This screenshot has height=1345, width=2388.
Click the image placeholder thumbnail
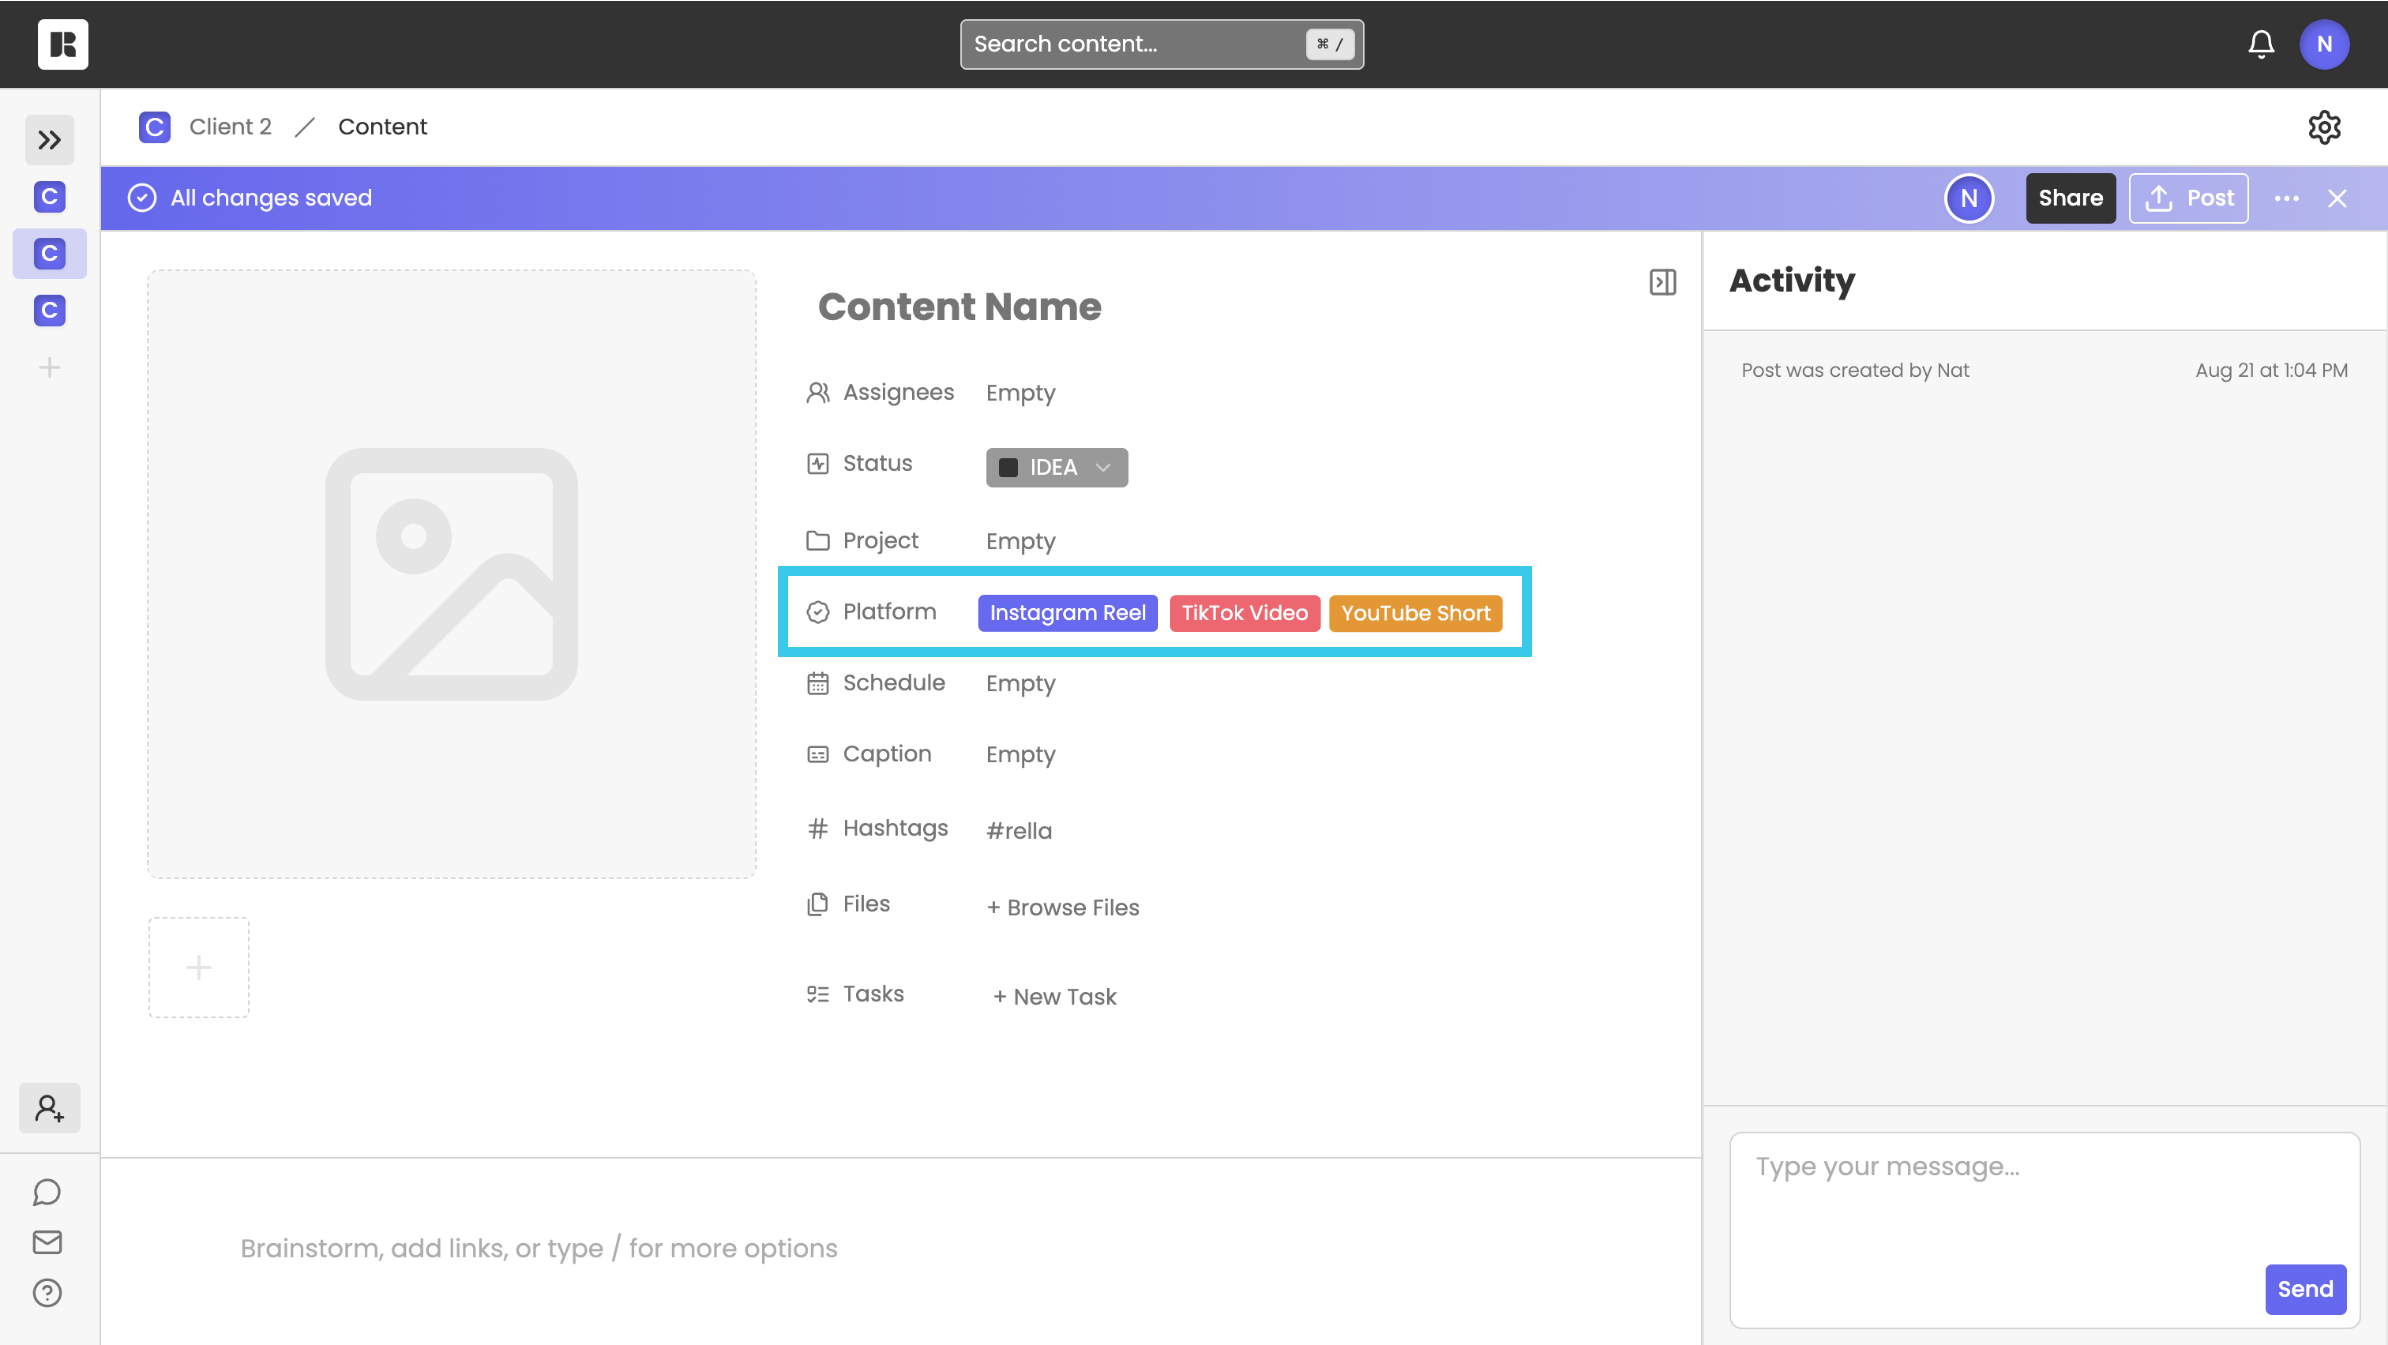click(451, 574)
